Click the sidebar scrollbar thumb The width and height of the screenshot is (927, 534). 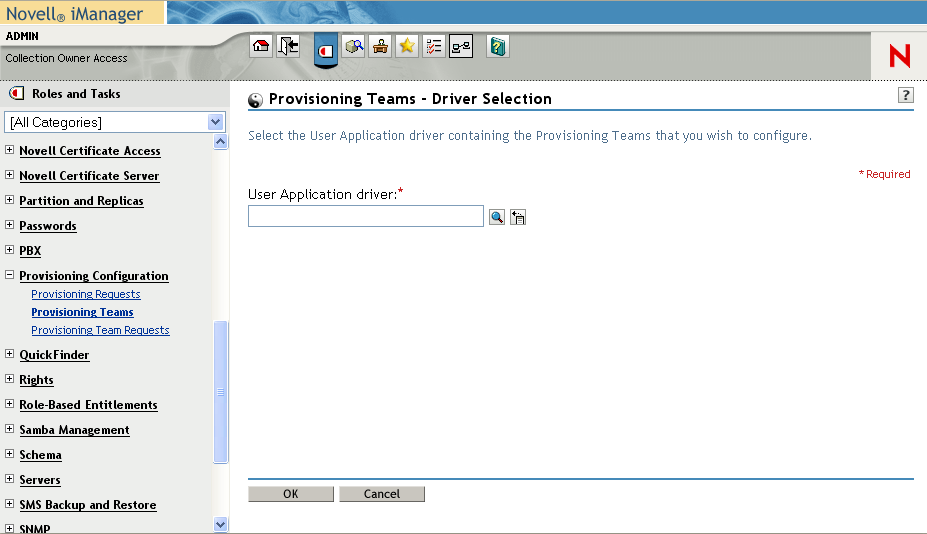221,392
